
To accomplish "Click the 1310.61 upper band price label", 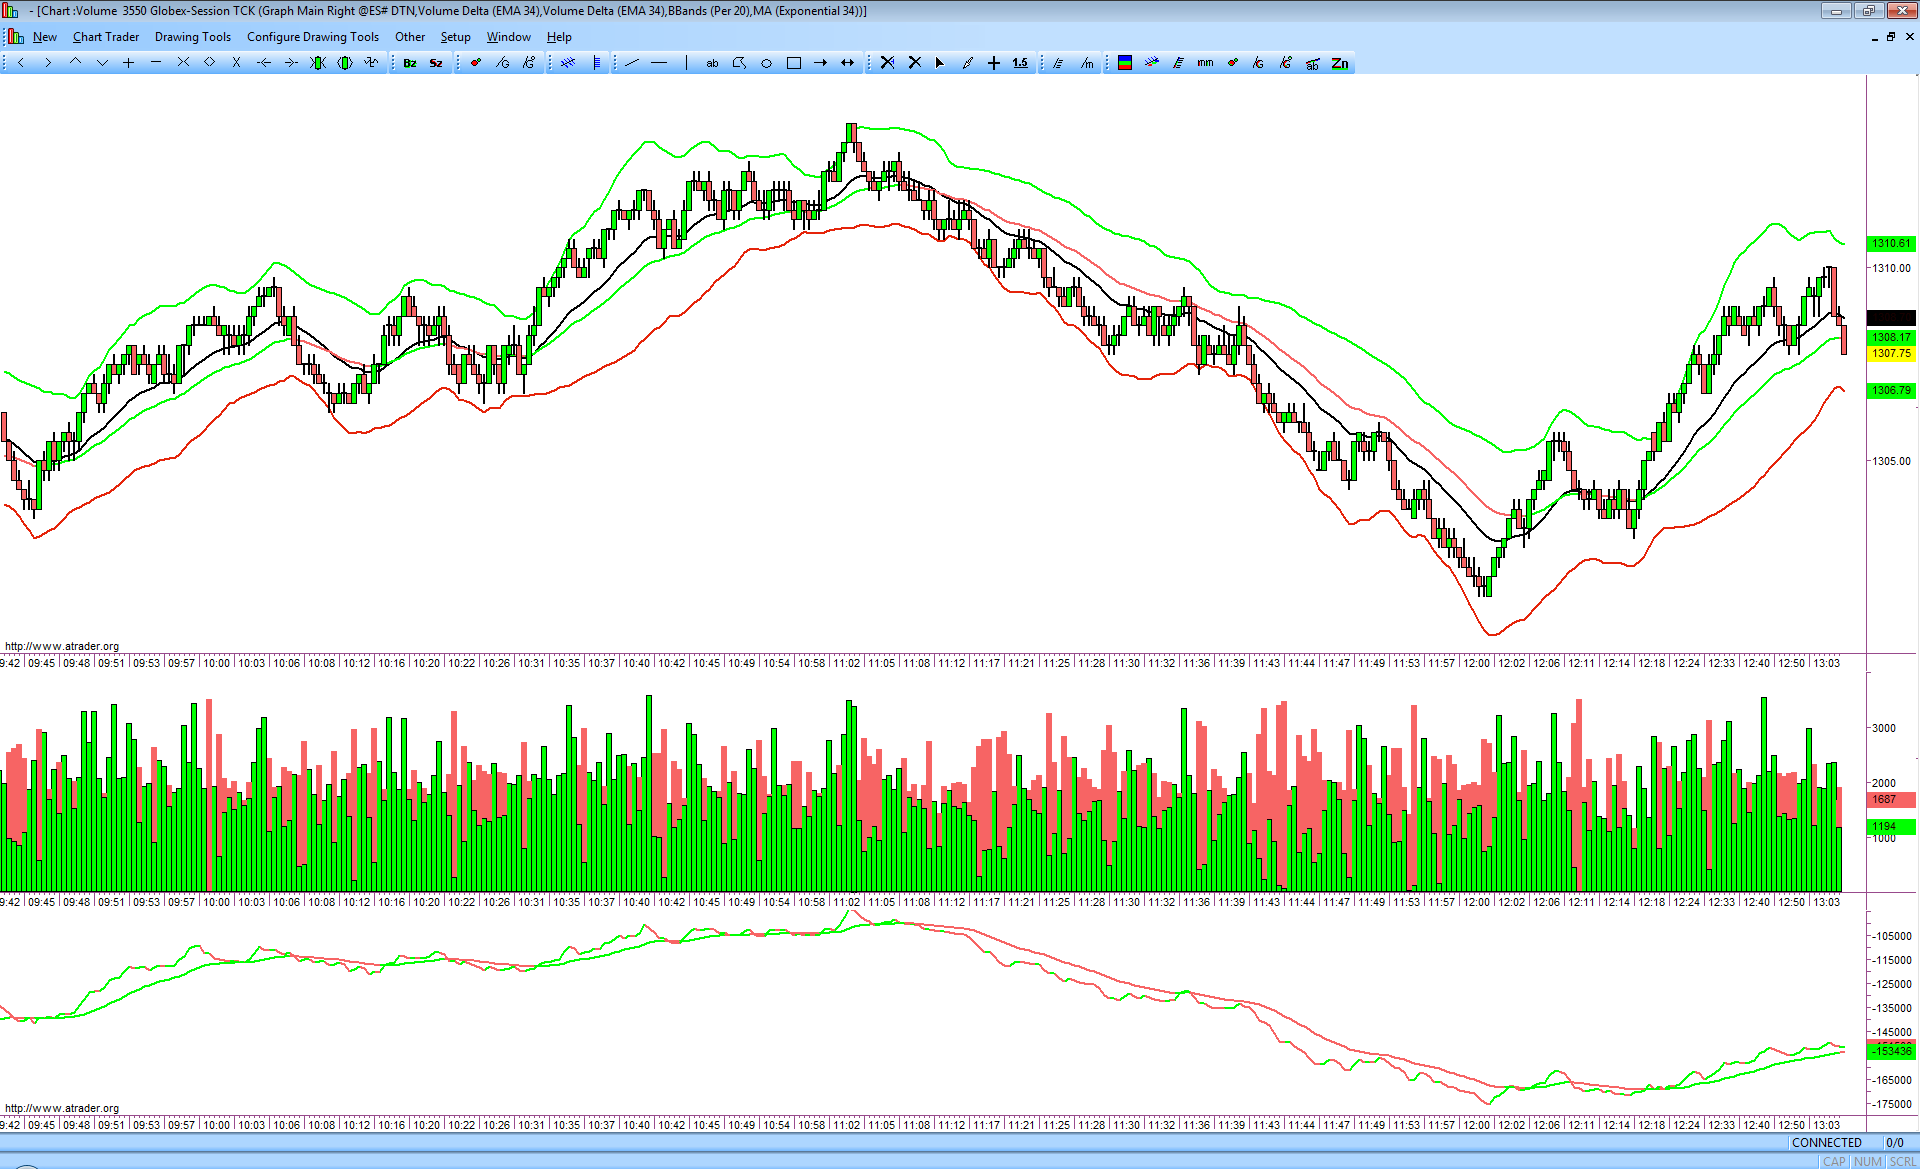I will point(1891,243).
